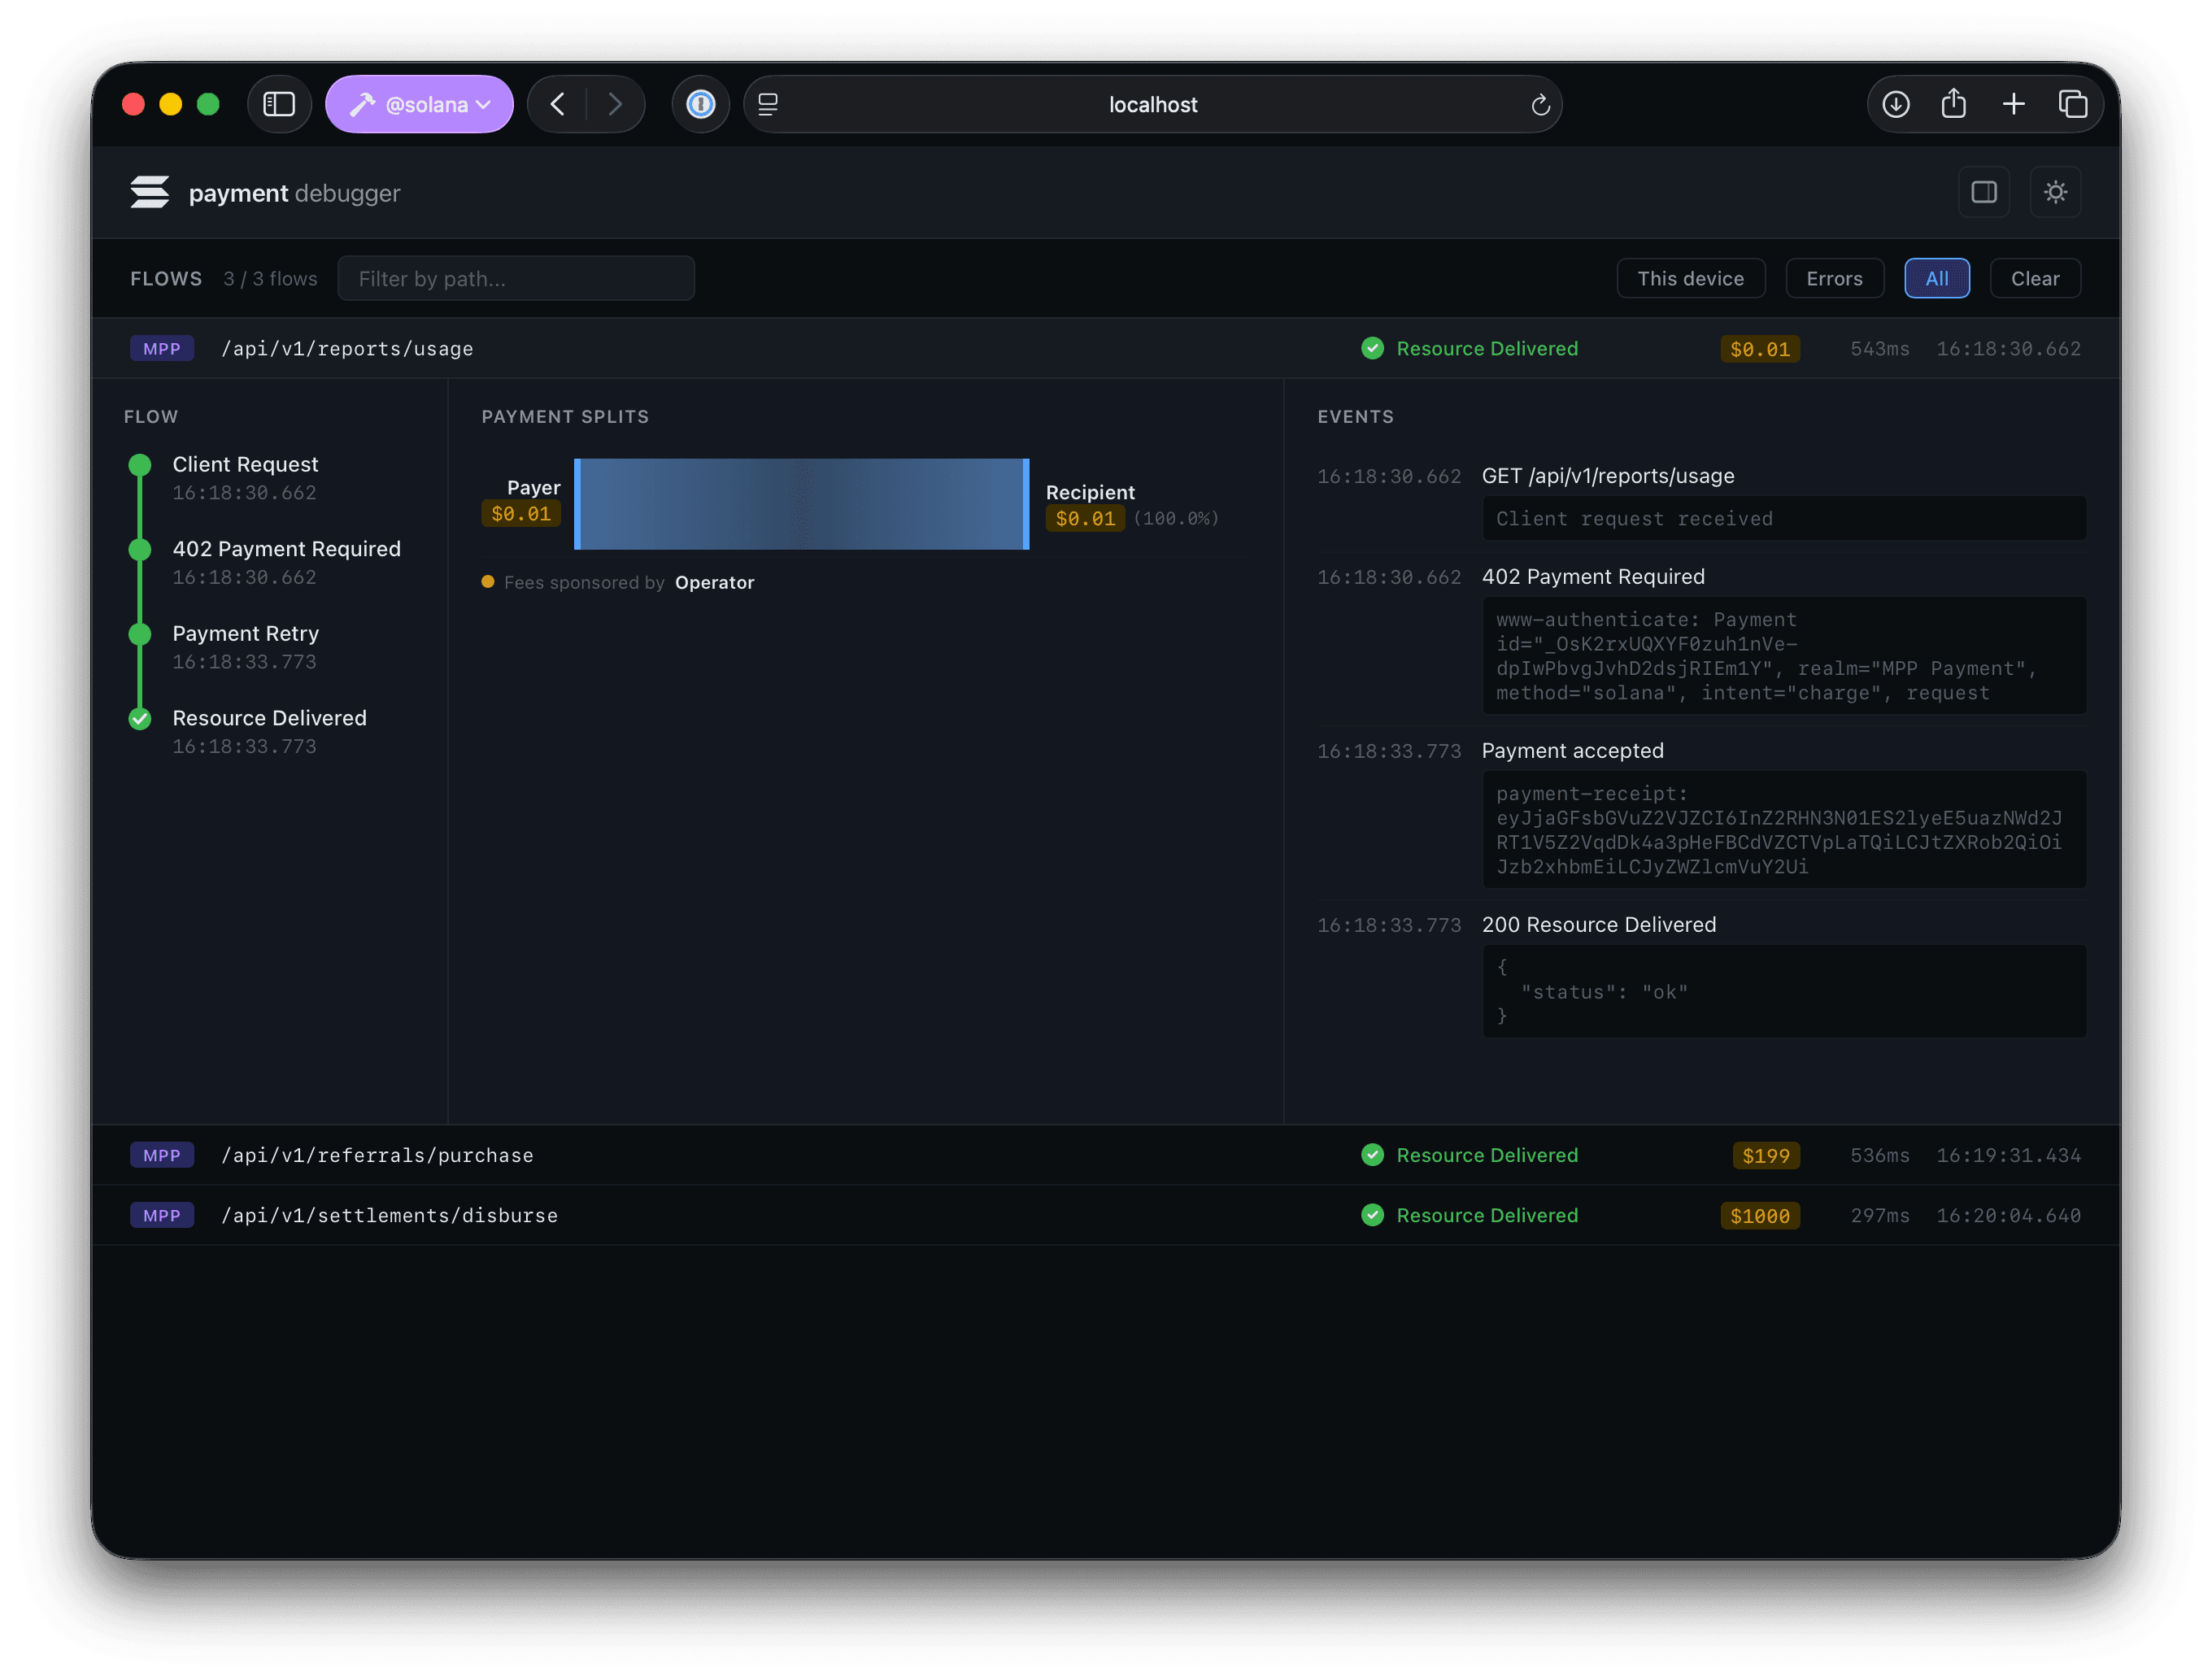The height and width of the screenshot is (1680, 2212).
Task: Click the status ok JSON response block
Action: click(x=1784, y=992)
